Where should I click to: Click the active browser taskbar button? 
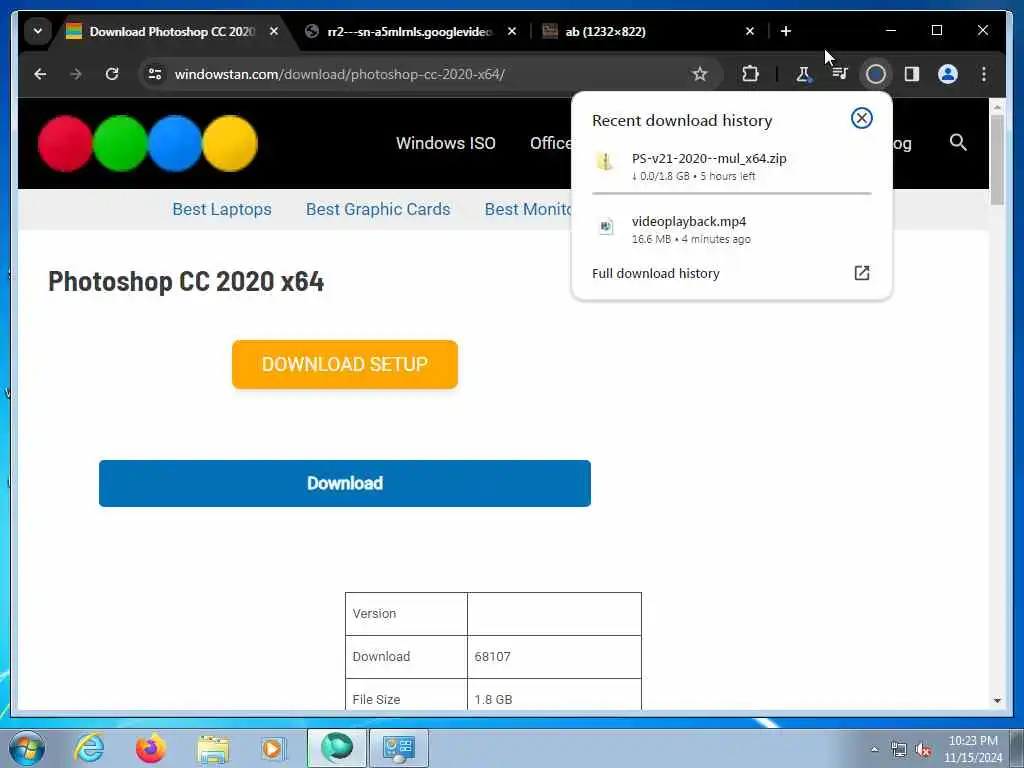click(x=337, y=748)
